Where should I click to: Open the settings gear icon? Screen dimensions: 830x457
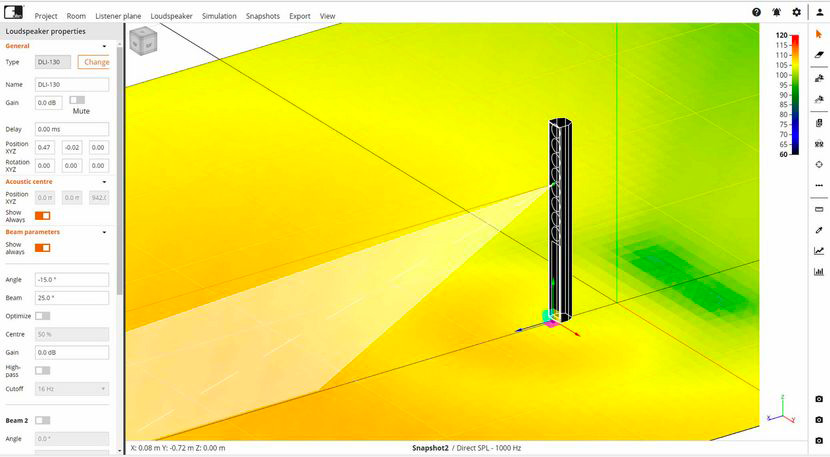796,12
